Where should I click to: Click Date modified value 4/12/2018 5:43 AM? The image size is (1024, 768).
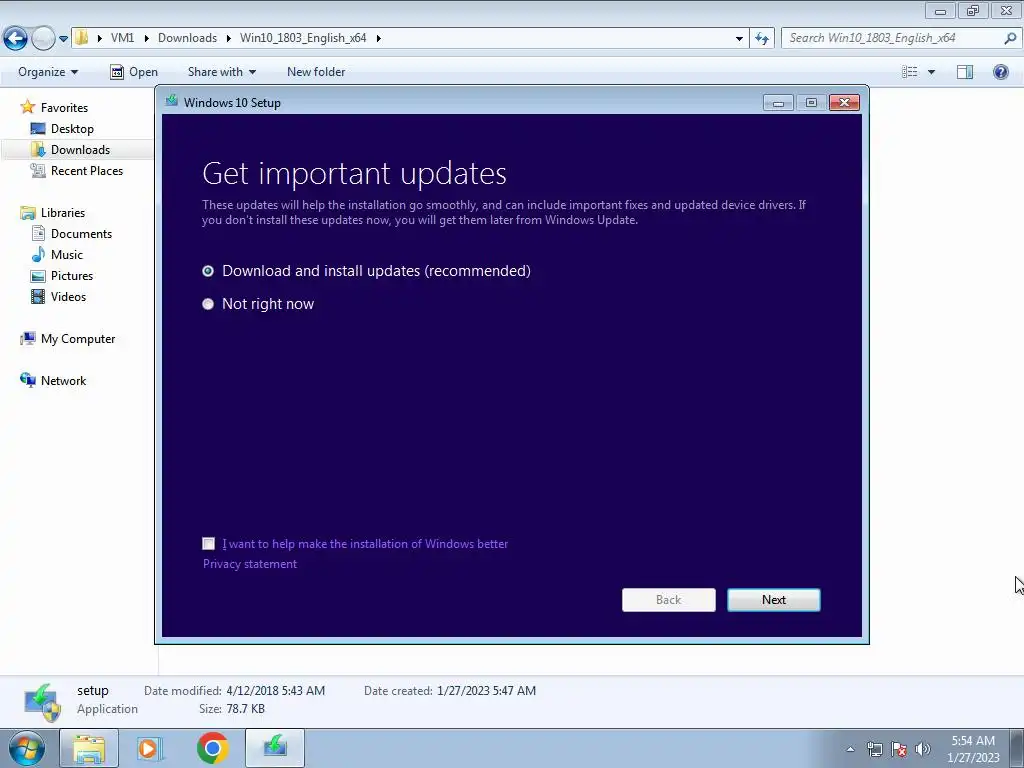(276, 690)
